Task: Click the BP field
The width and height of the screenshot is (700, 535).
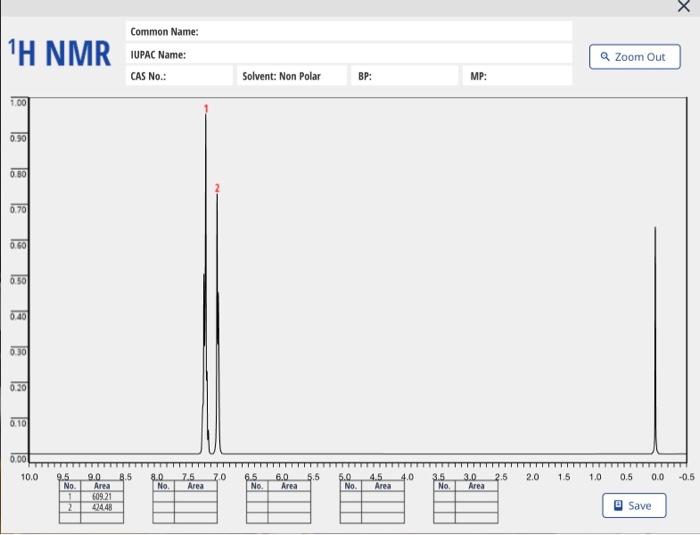Action: (404, 76)
